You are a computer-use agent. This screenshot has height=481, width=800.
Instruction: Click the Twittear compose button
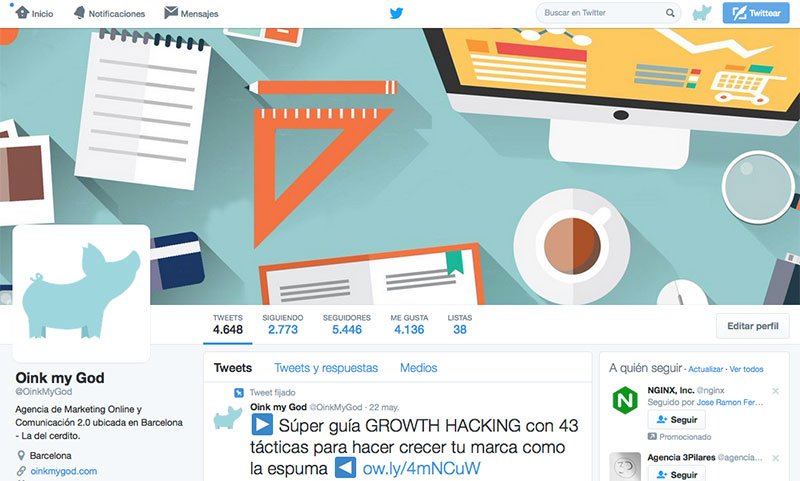[756, 13]
